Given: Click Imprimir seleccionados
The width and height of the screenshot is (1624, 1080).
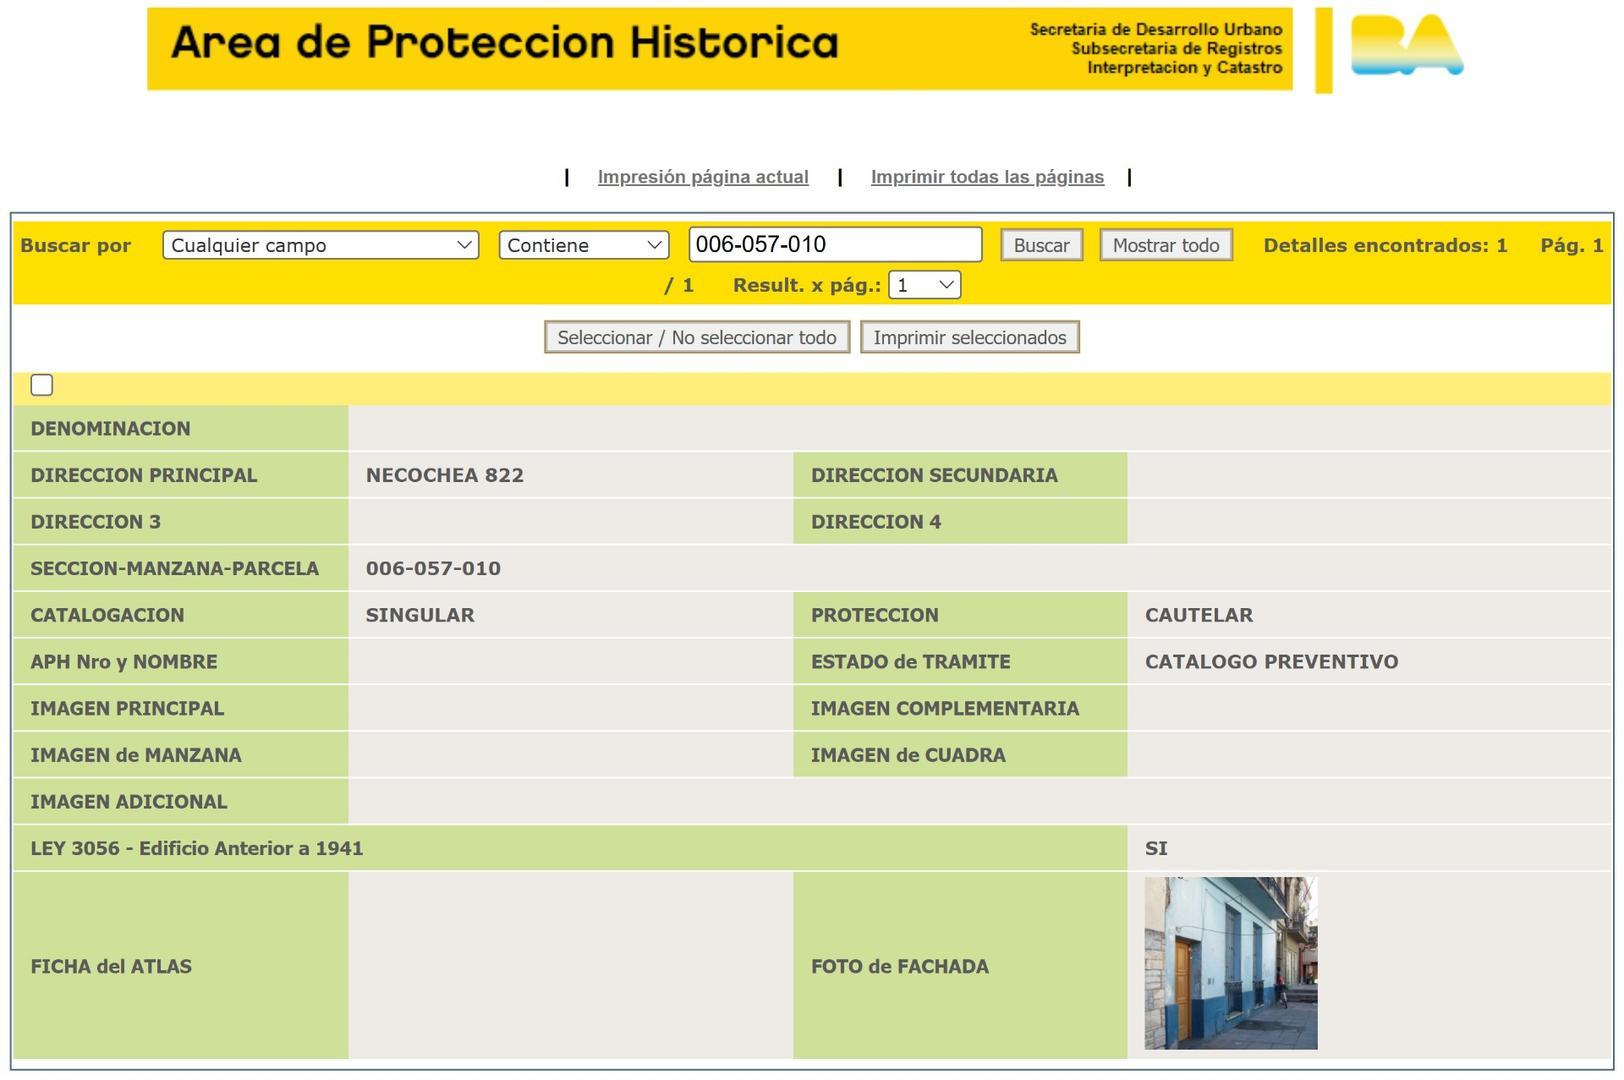Looking at the screenshot, I should click(968, 337).
